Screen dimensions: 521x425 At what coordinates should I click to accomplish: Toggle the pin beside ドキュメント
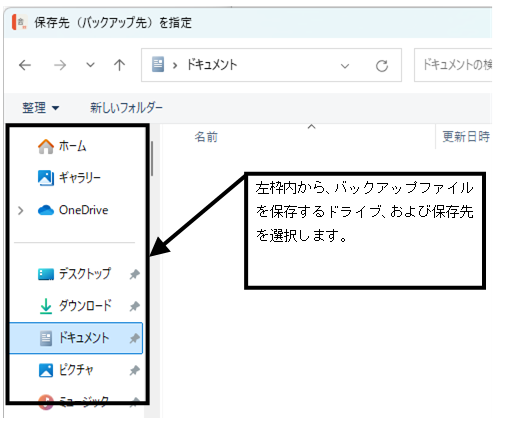[134, 338]
